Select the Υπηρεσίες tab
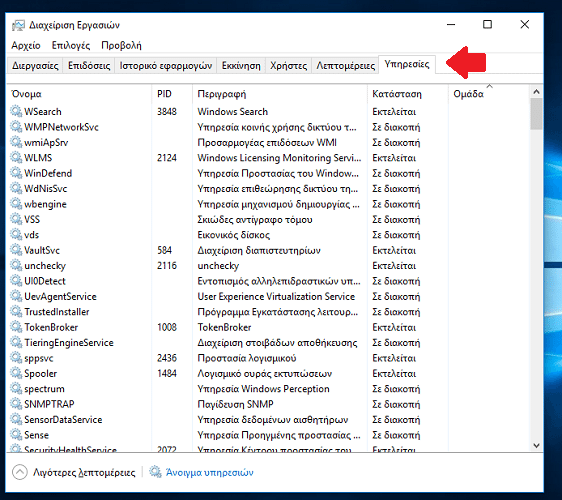Screen dimensions: 562x500 click(407, 64)
